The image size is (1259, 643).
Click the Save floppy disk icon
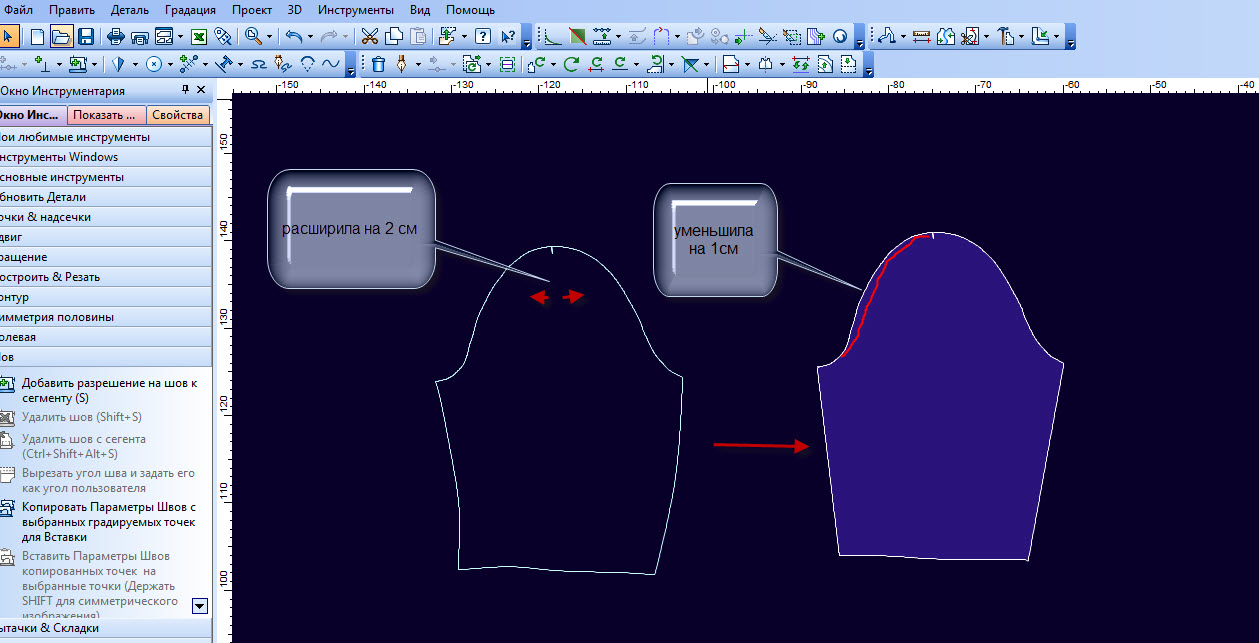click(86, 37)
